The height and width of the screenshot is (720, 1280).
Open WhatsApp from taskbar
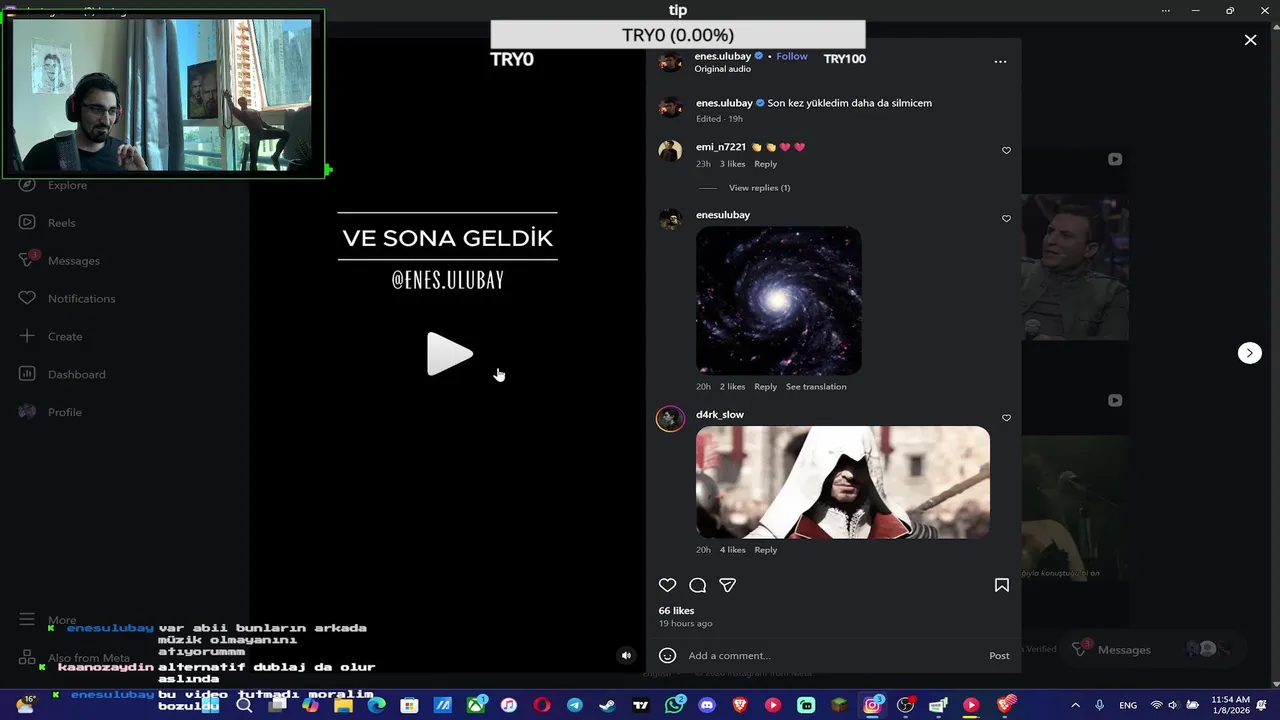(674, 705)
